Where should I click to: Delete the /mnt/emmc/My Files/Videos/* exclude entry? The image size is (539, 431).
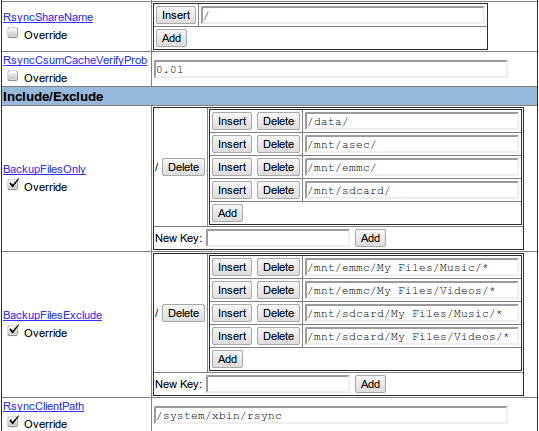(x=278, y=290)
